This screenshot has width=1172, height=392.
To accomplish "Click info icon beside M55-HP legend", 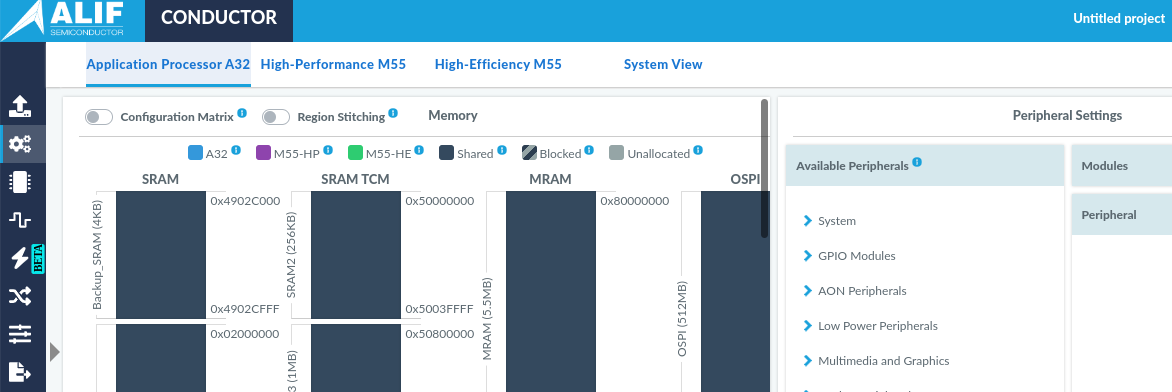I will click(327, 150).
